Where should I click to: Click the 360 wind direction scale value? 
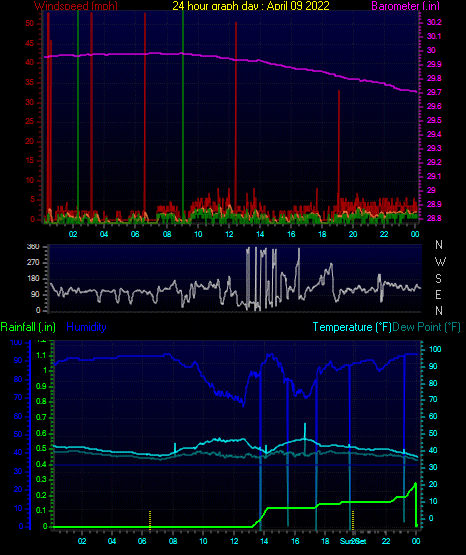click(x=33, y=247)
